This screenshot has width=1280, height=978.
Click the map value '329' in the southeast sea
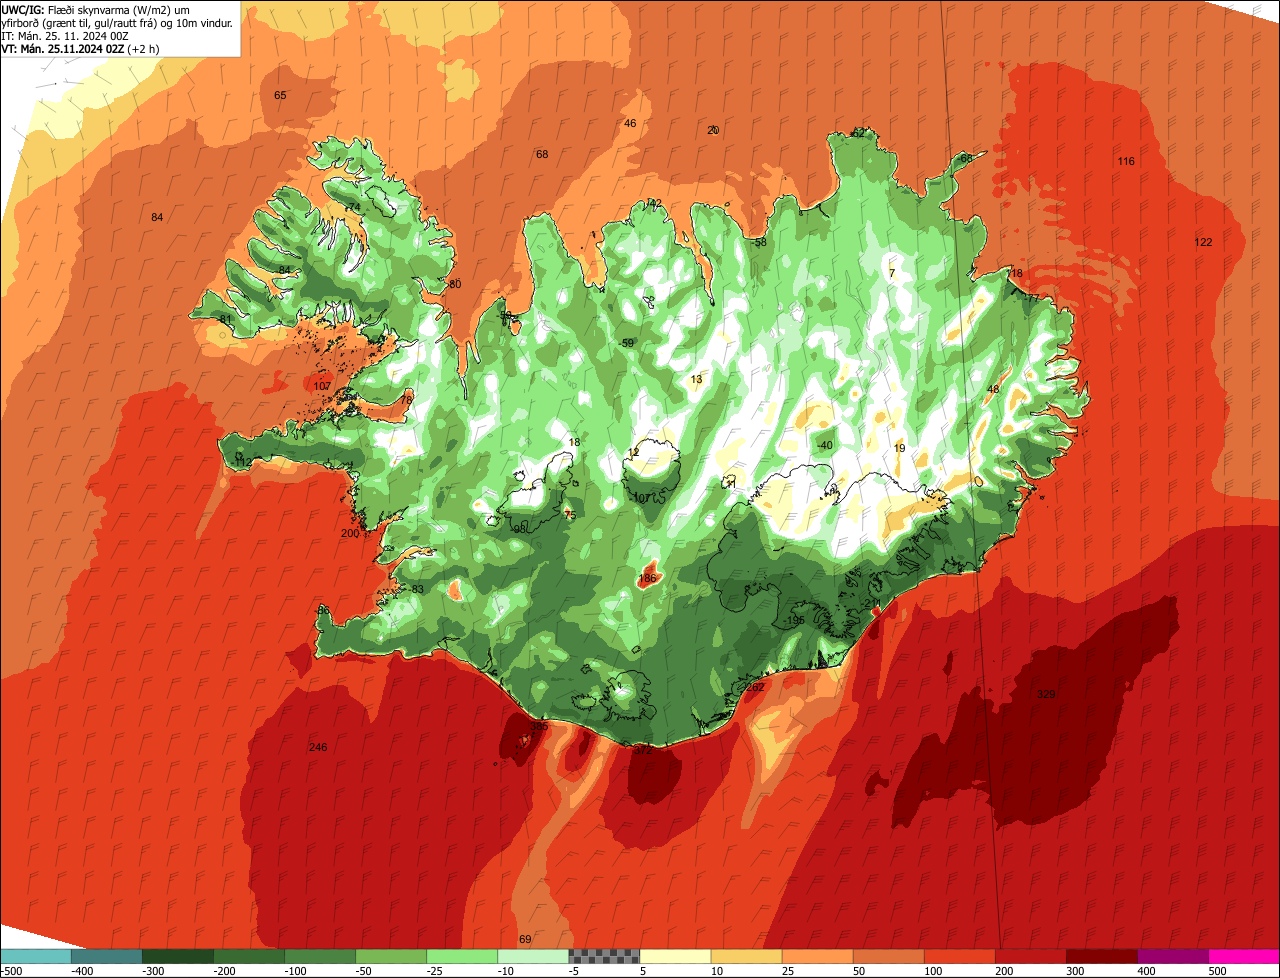[1046, 694]
